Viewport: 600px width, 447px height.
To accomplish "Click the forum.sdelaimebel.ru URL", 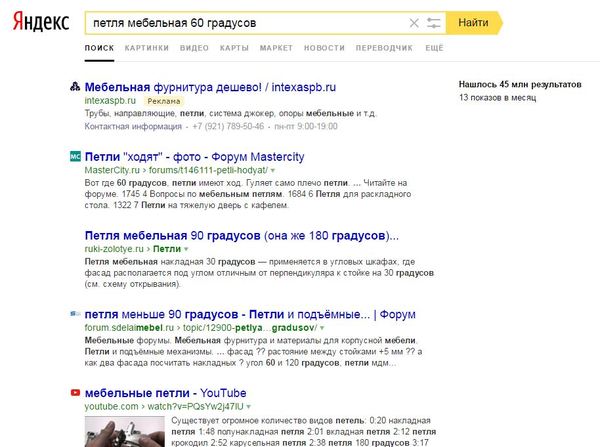I will pyautogui.click(x=129, y=328).
